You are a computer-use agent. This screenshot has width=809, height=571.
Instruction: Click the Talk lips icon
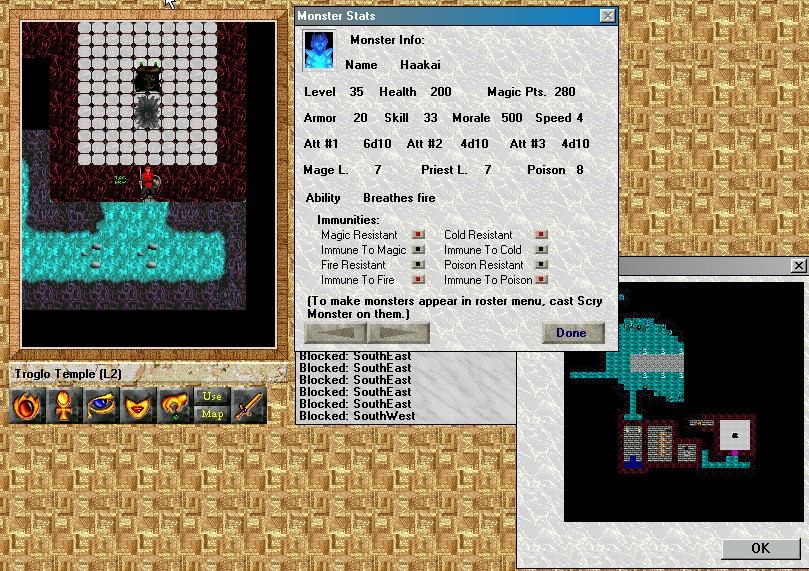click(x=138, y=406)
